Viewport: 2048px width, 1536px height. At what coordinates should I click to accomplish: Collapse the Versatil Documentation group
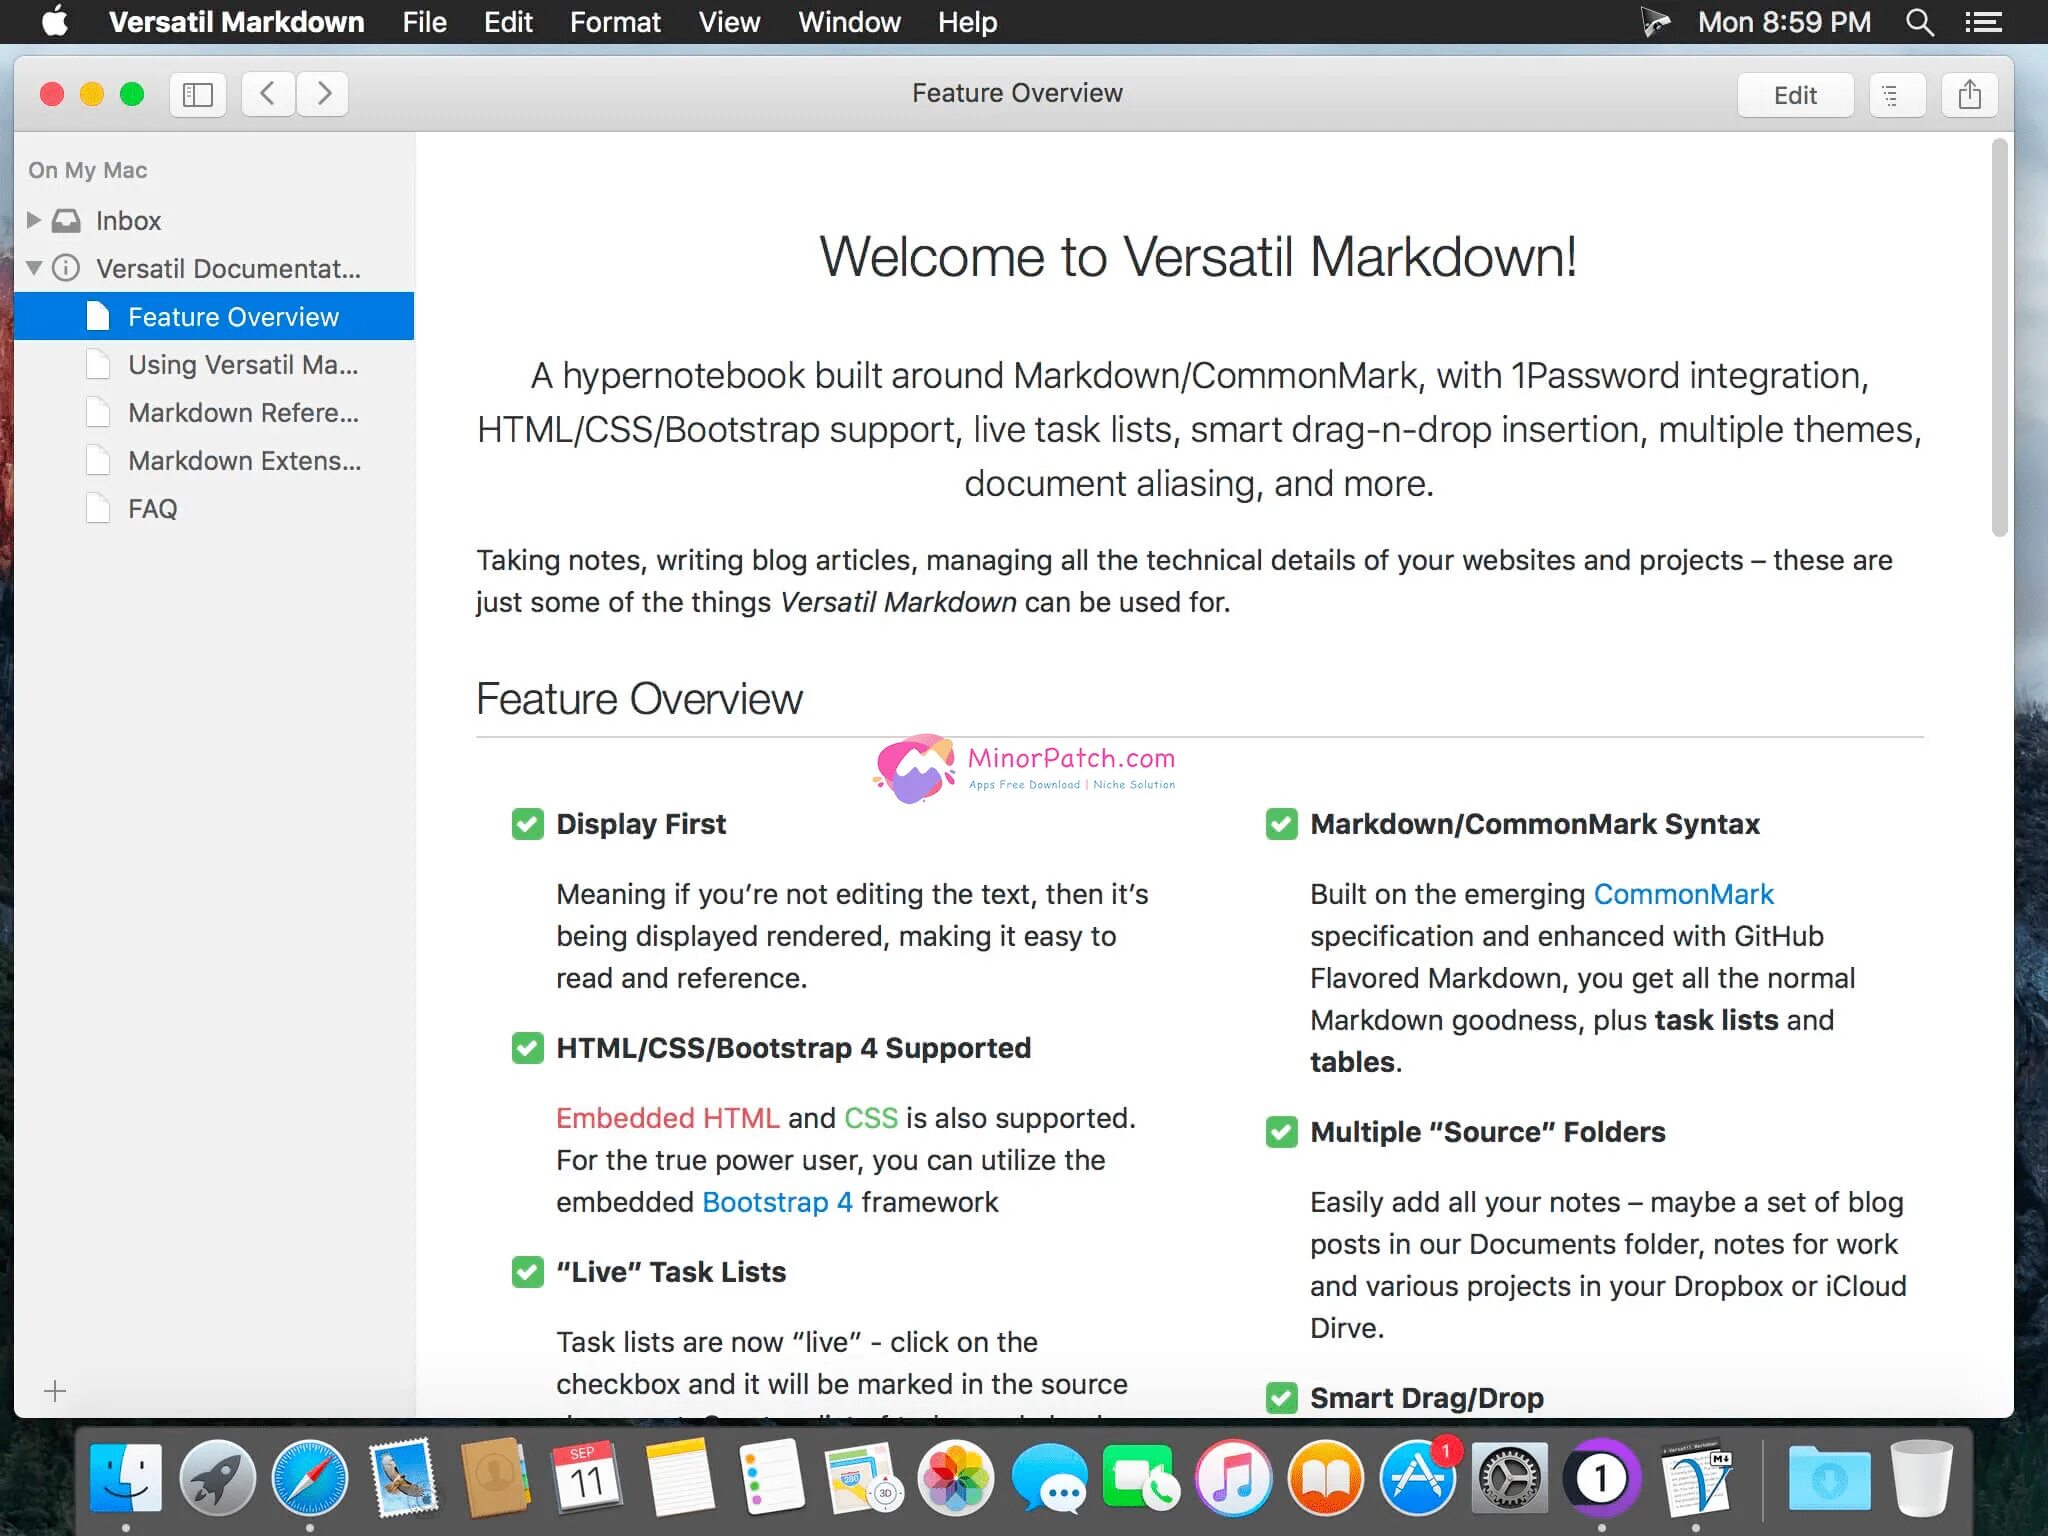pos(34,268)
